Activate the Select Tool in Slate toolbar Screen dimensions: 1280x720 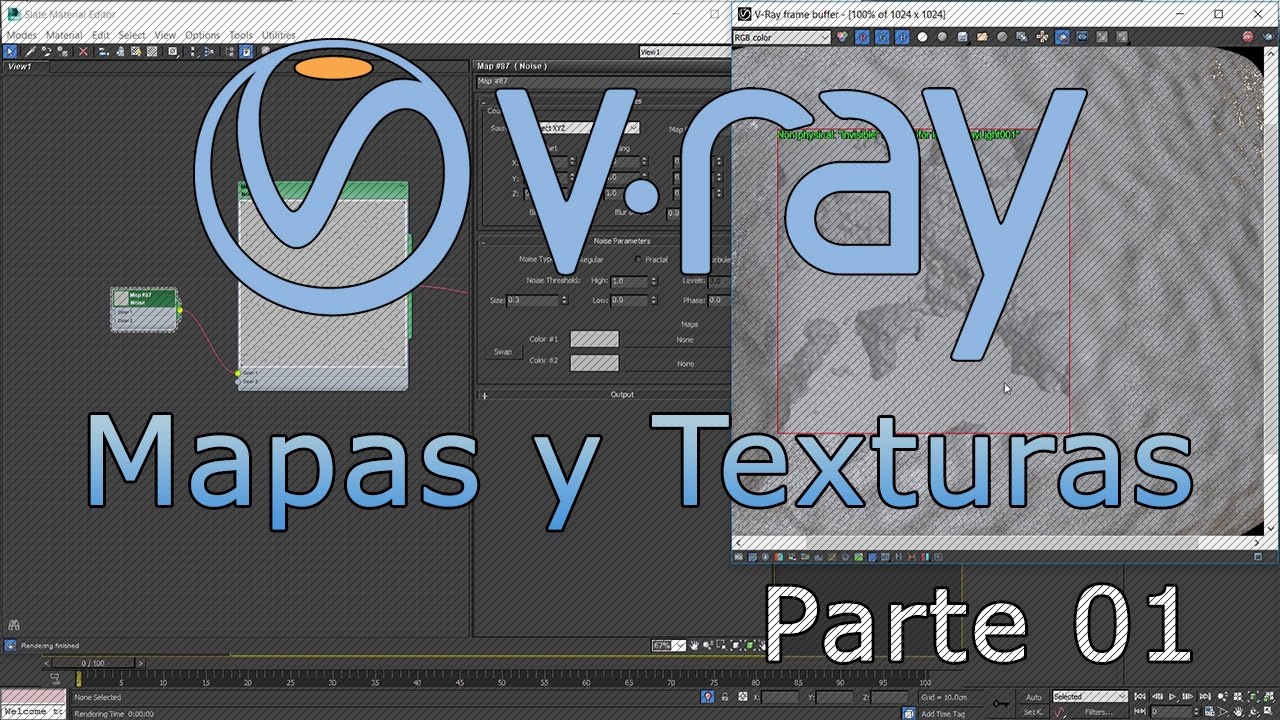[x=10, y=51]
